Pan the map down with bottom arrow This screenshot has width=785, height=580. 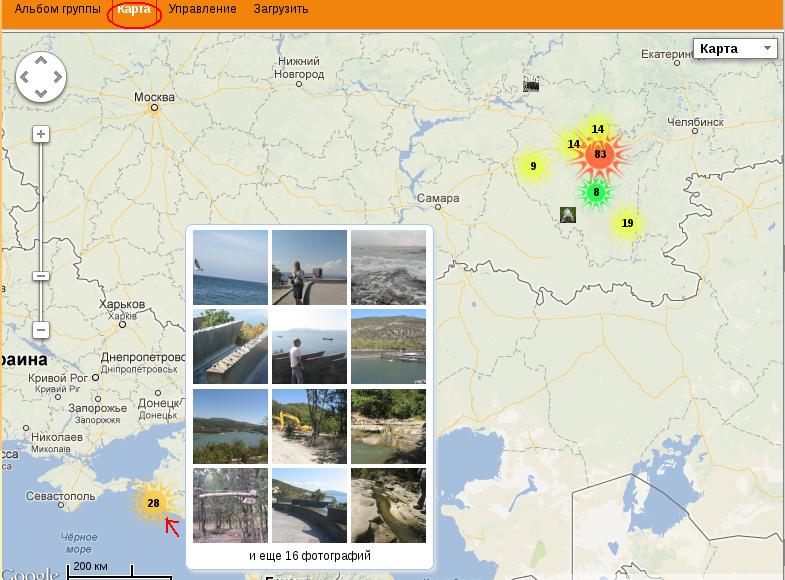click(x=41, y=93)
